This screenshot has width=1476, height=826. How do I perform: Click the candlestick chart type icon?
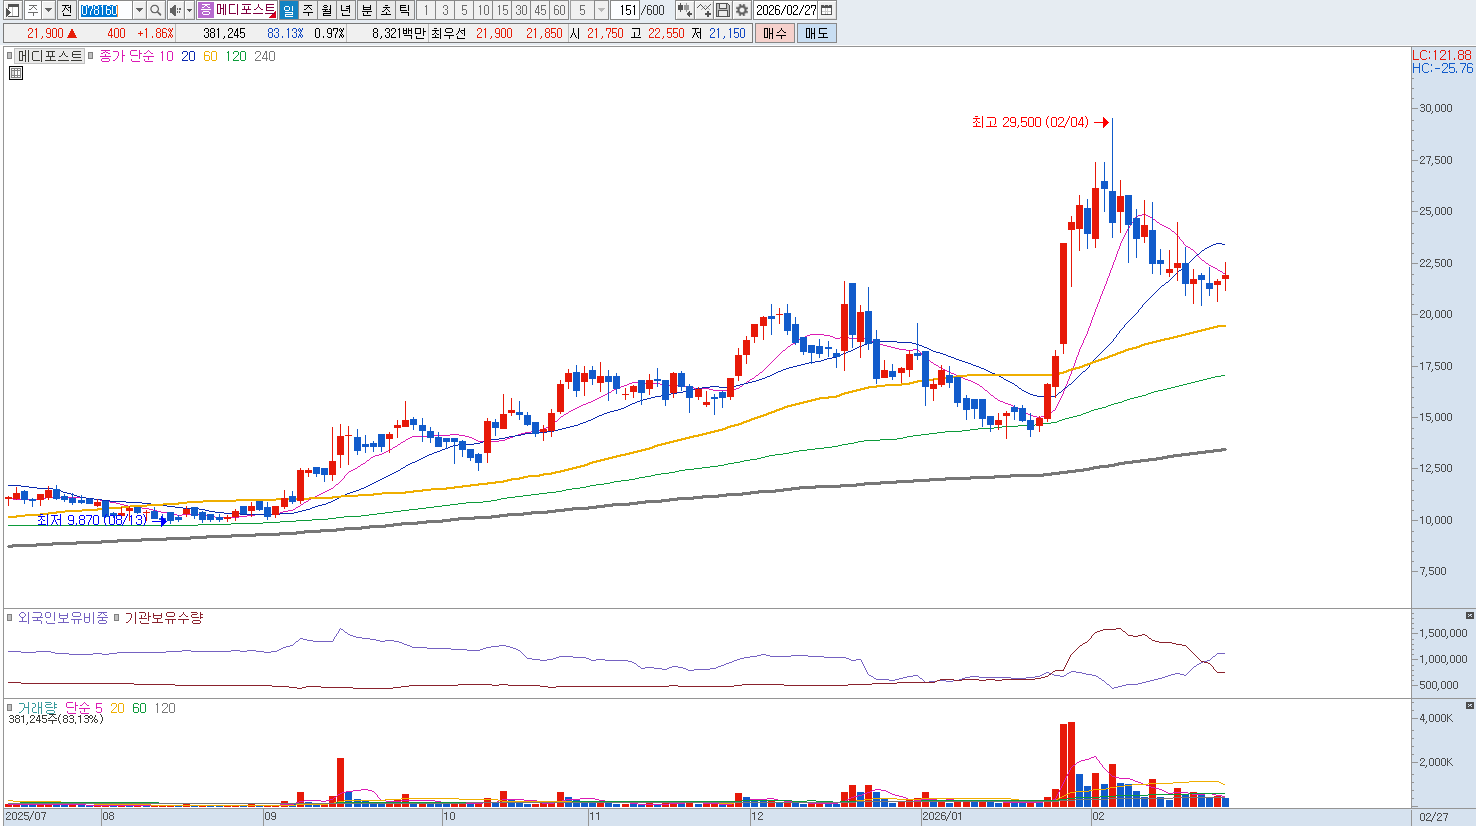684,10
